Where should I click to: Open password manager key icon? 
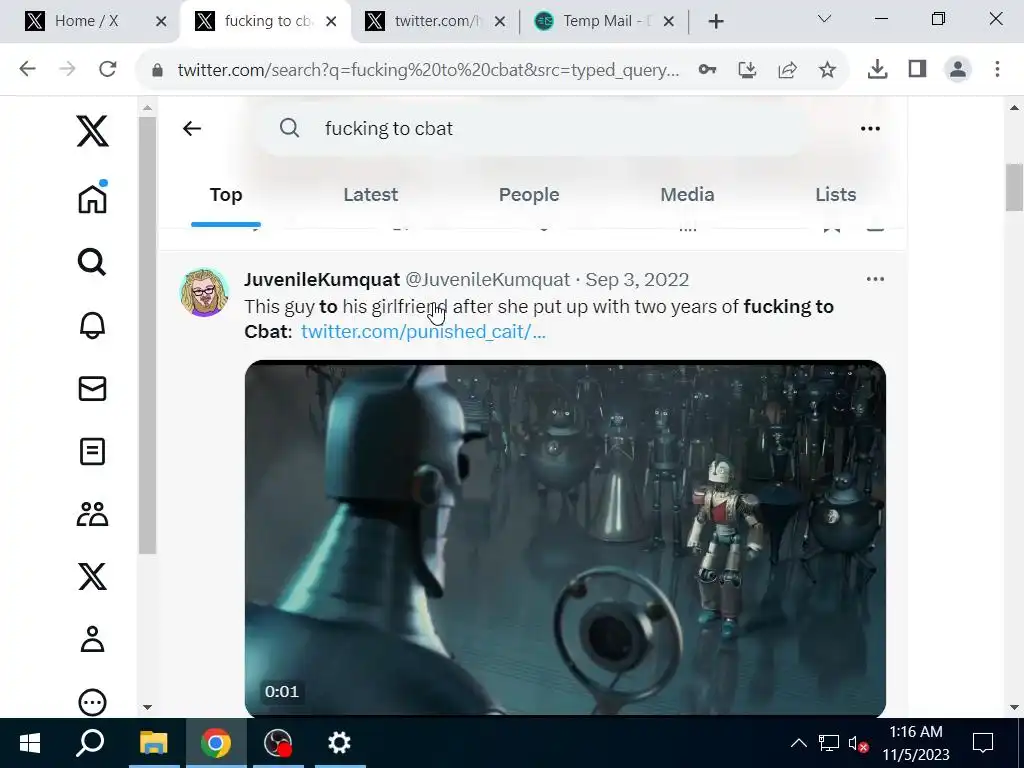pos(707,69)
